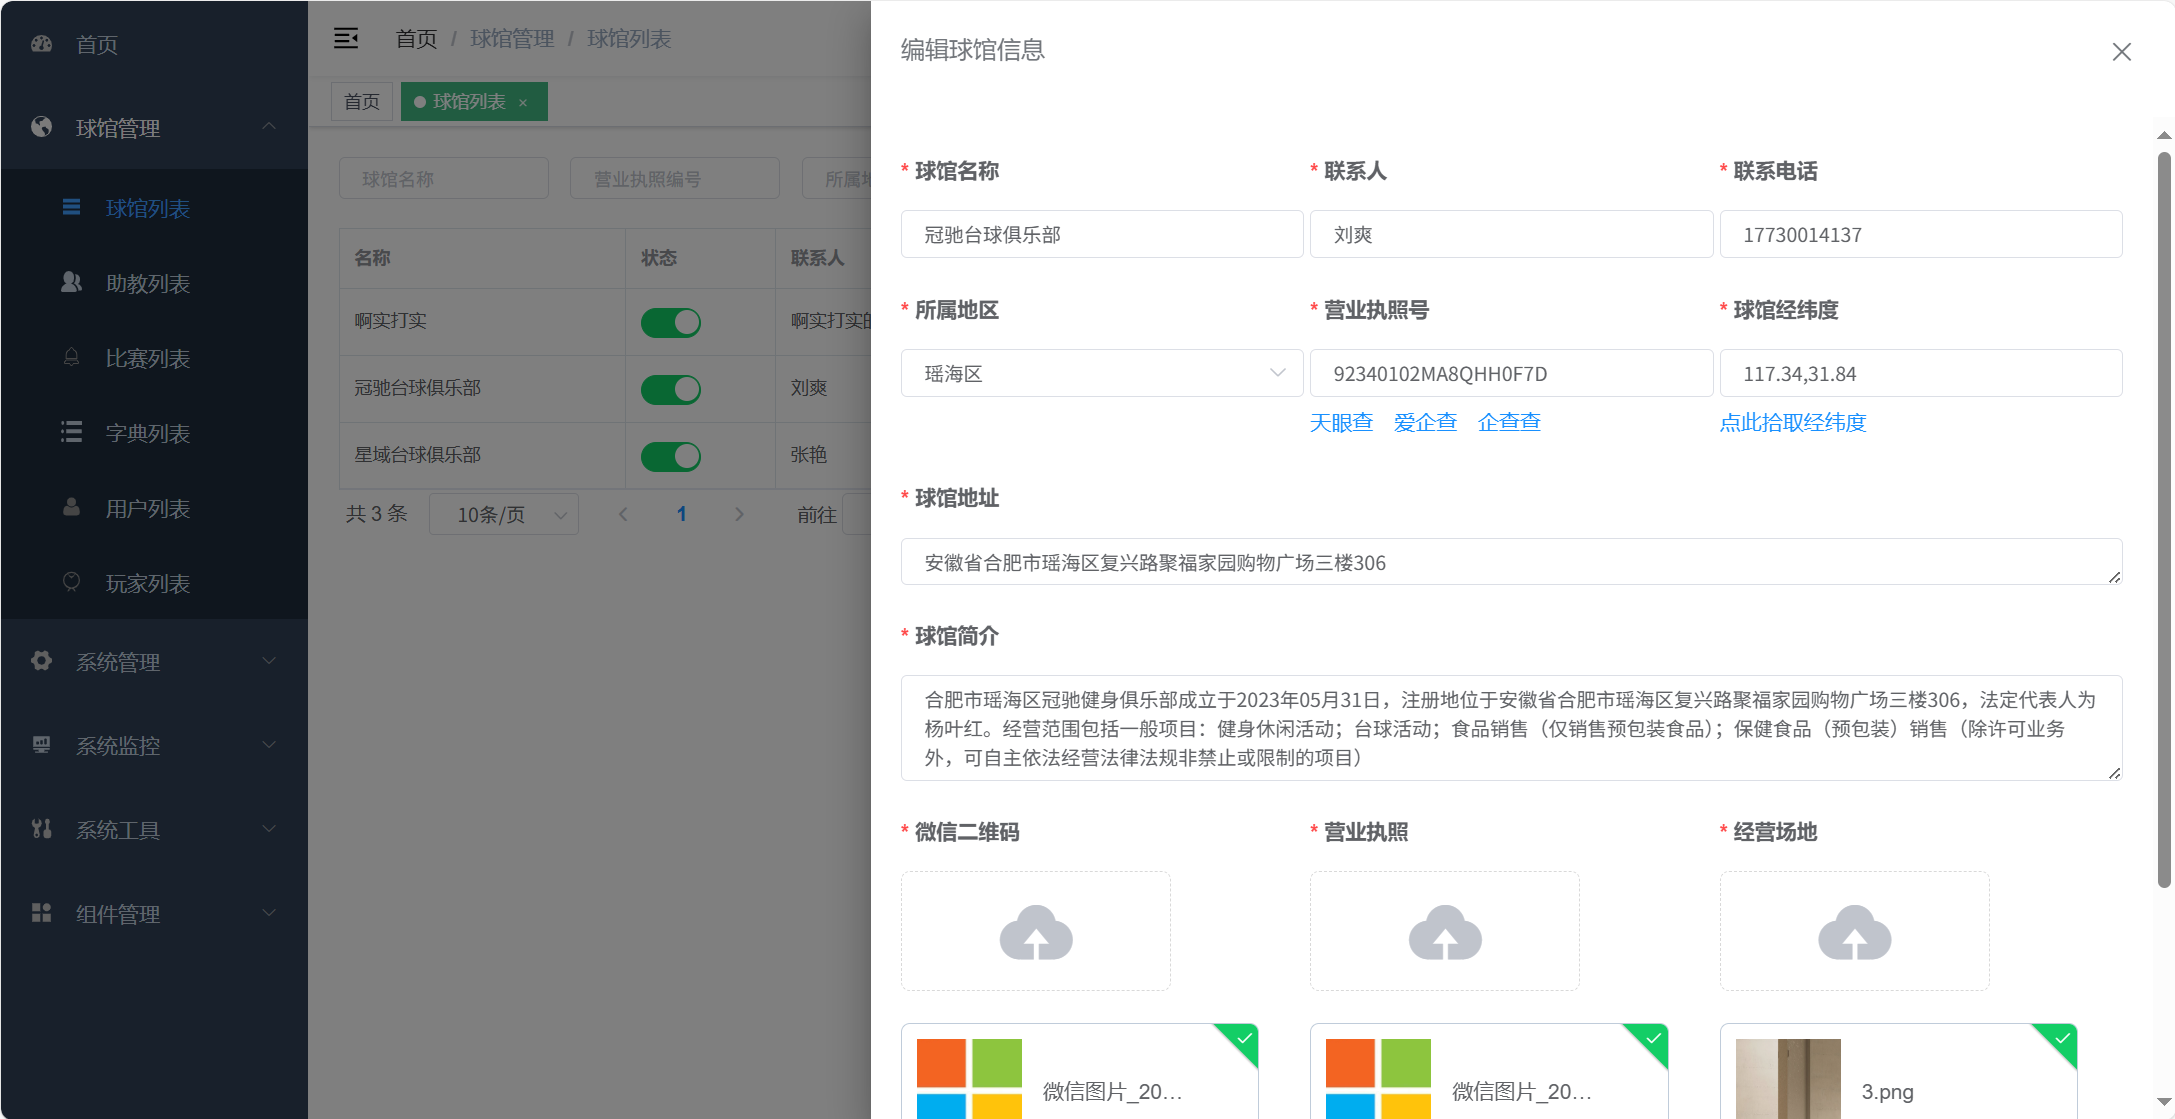Open the 10条/页 page size dropdown
The image size is (2175, 1119).
click(x=503, y=514)
